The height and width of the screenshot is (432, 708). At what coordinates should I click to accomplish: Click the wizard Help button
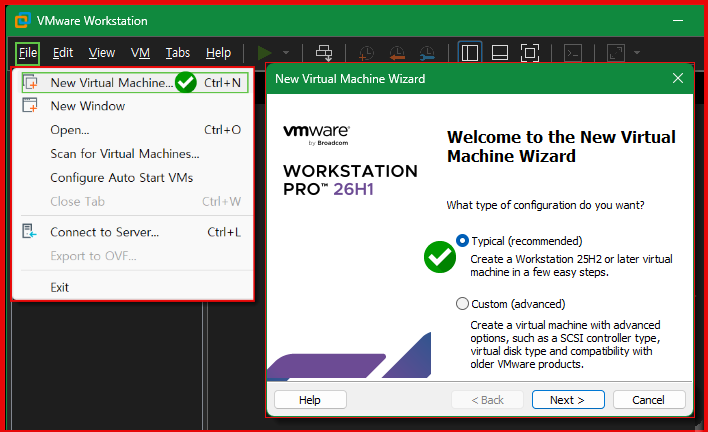(x=310, y=399)
